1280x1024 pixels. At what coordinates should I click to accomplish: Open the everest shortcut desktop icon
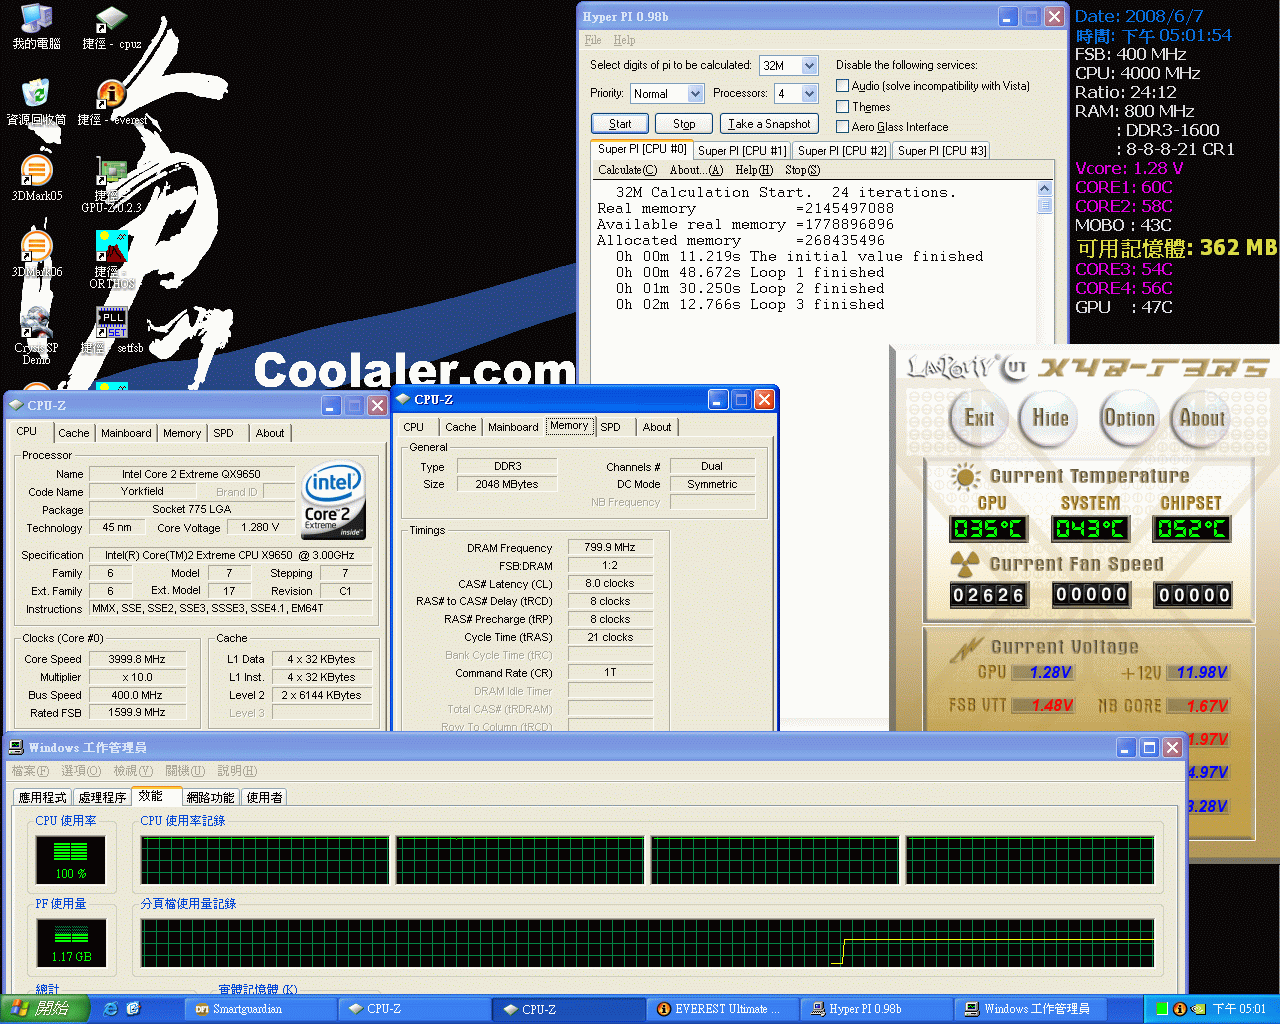111,102
